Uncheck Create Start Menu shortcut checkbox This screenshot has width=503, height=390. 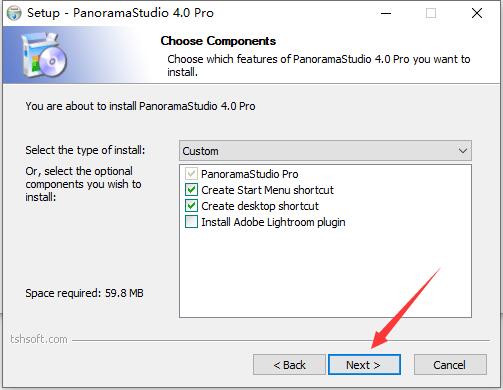tap(191, 190)
